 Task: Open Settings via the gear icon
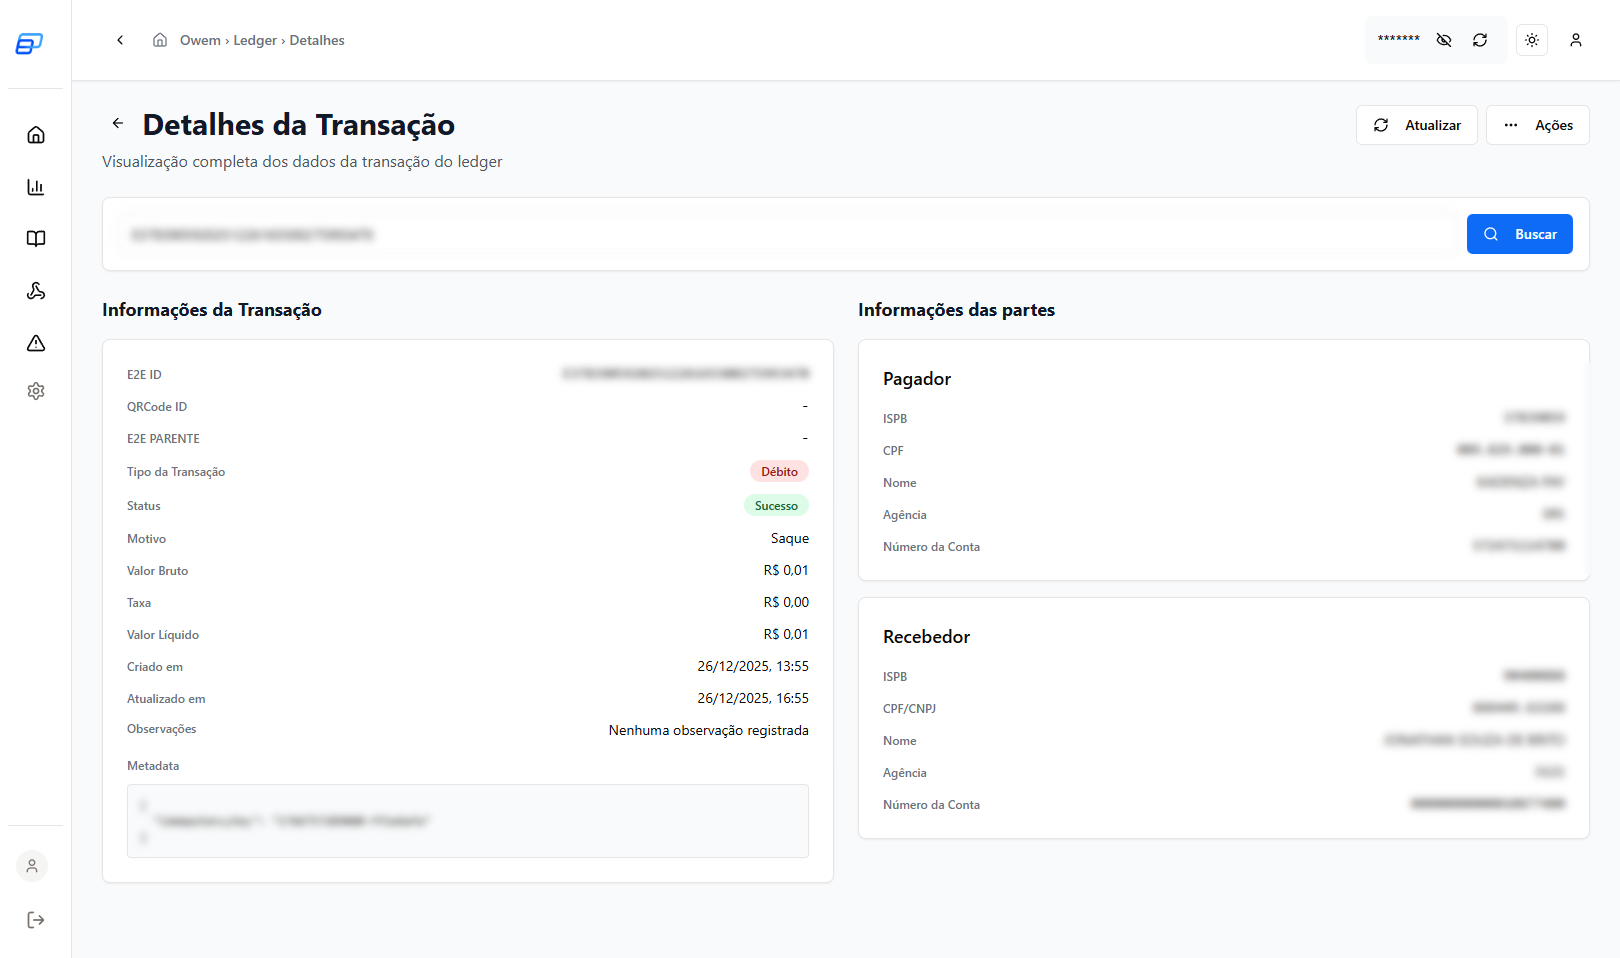[x=36, y=390]
